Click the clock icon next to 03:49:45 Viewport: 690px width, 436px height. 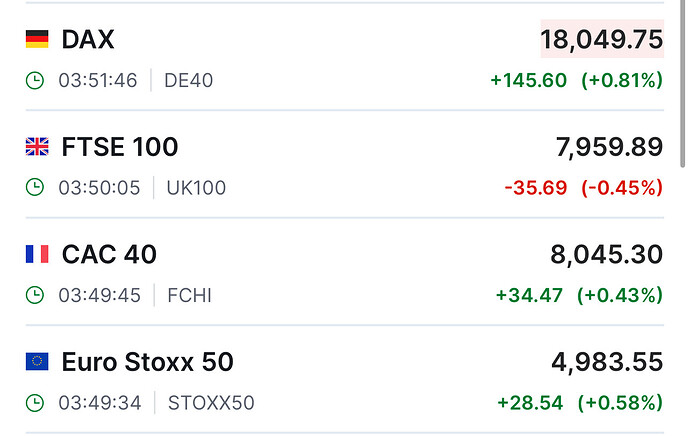35,295
